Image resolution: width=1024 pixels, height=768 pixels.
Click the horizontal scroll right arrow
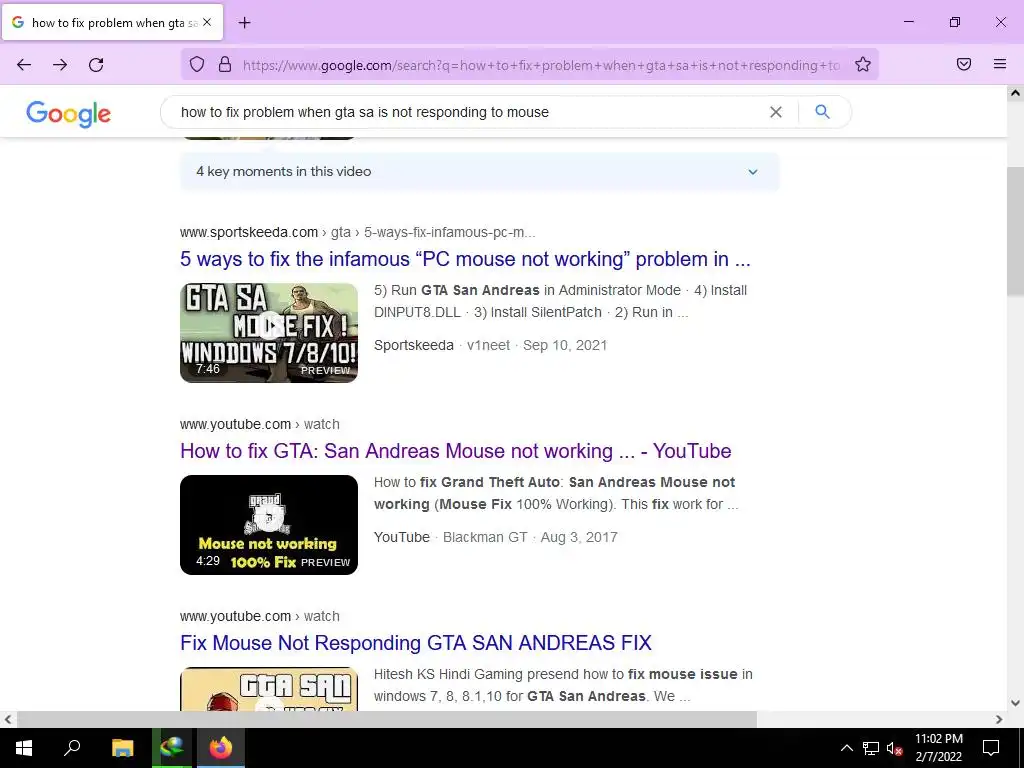click(999, 719)
